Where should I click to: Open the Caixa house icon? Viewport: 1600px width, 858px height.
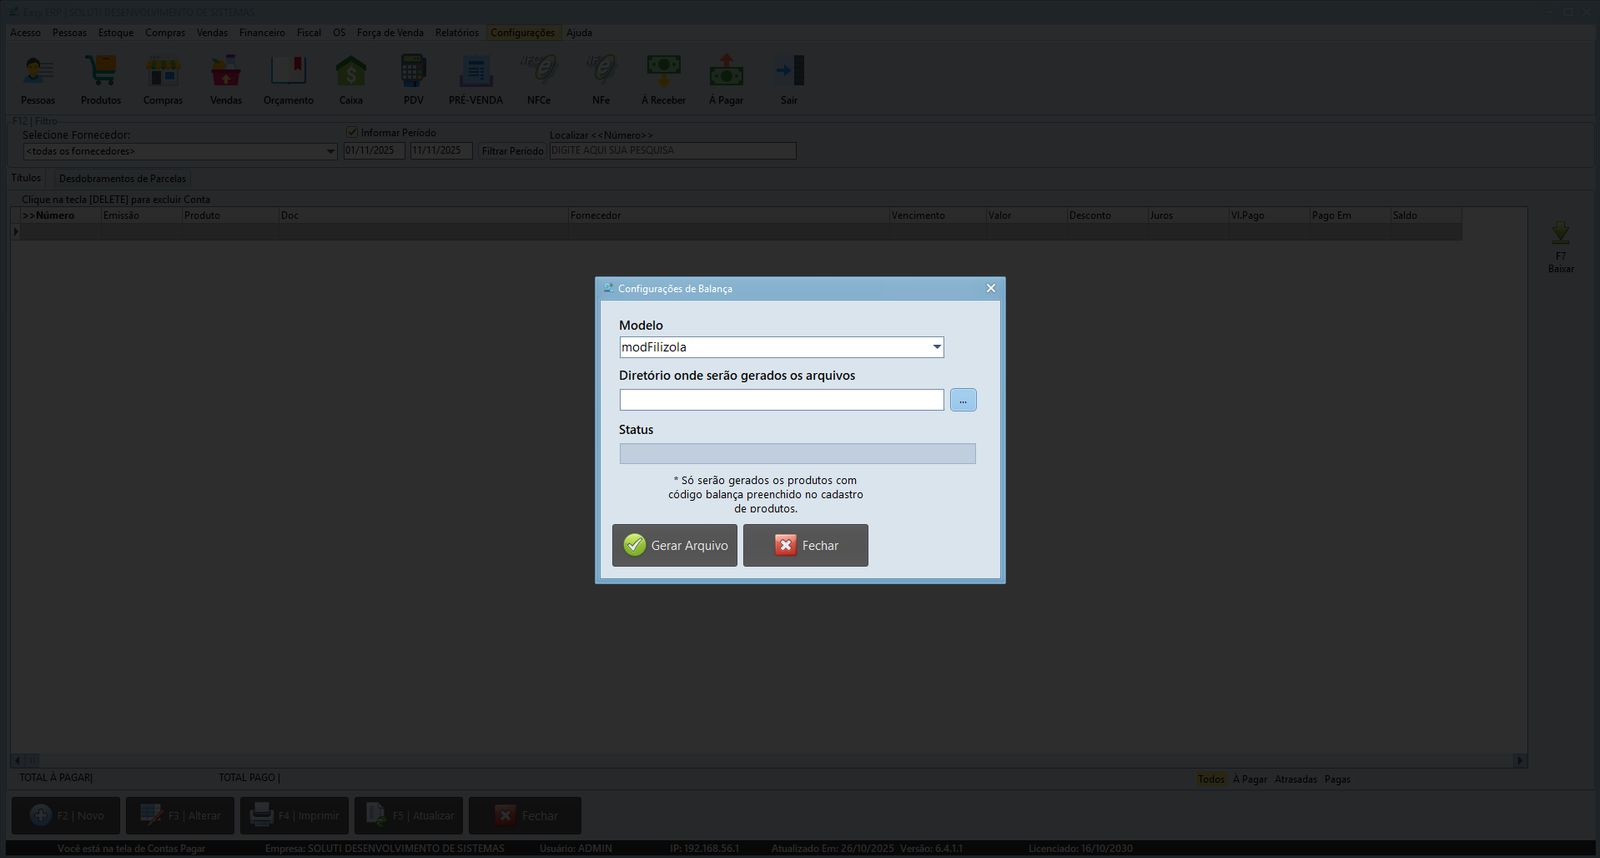(351, 72)
